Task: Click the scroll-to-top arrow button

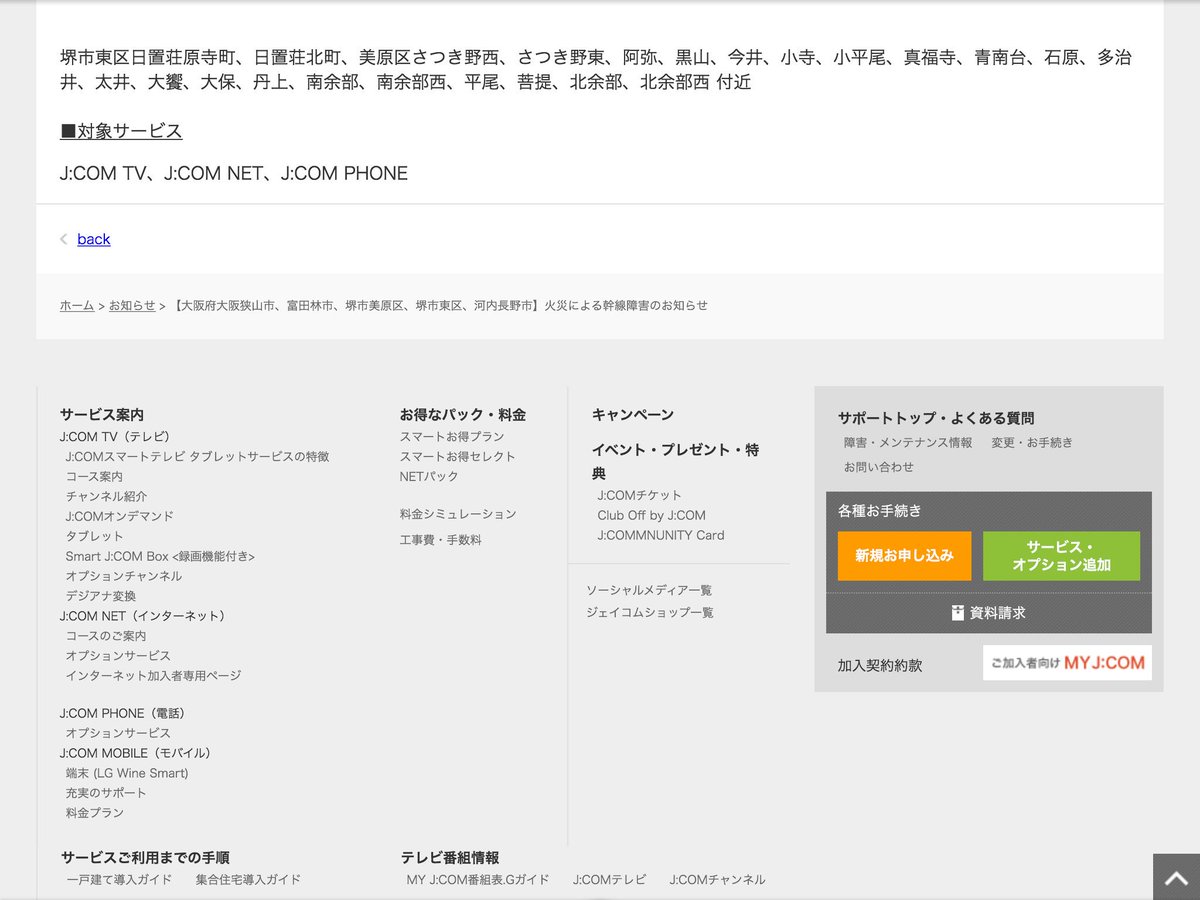Action: tap(1176, 877)
